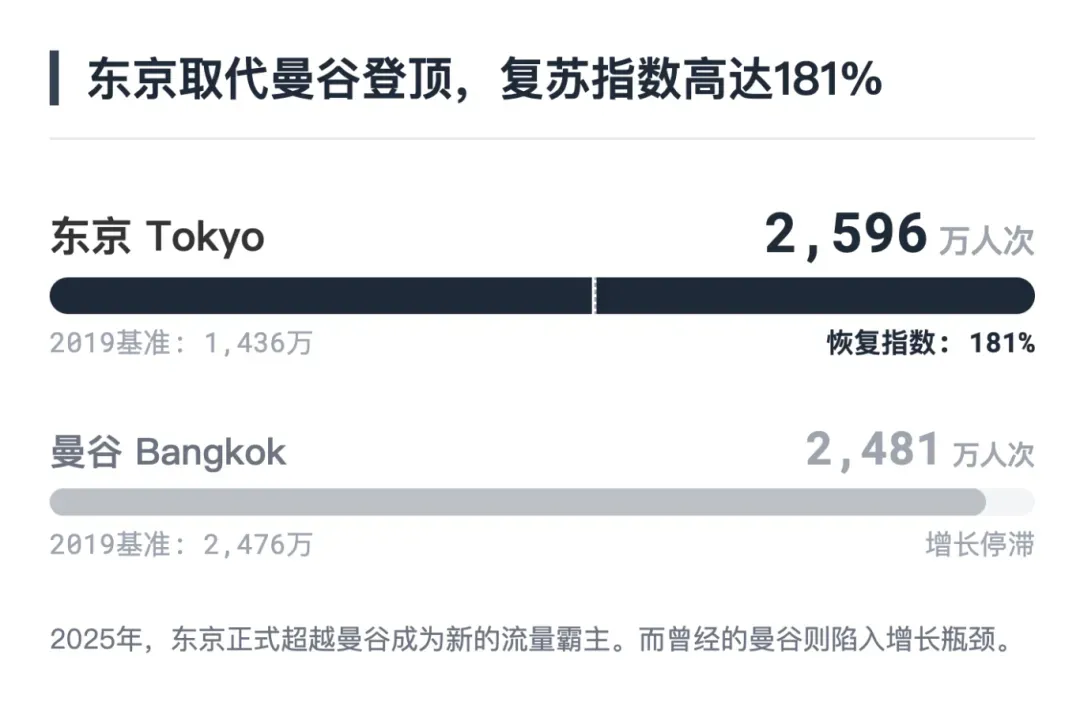Screen dimensions: 1080x706
Task: Click the unfilled end of Bangkok bar
Action: click(1010, 502)
